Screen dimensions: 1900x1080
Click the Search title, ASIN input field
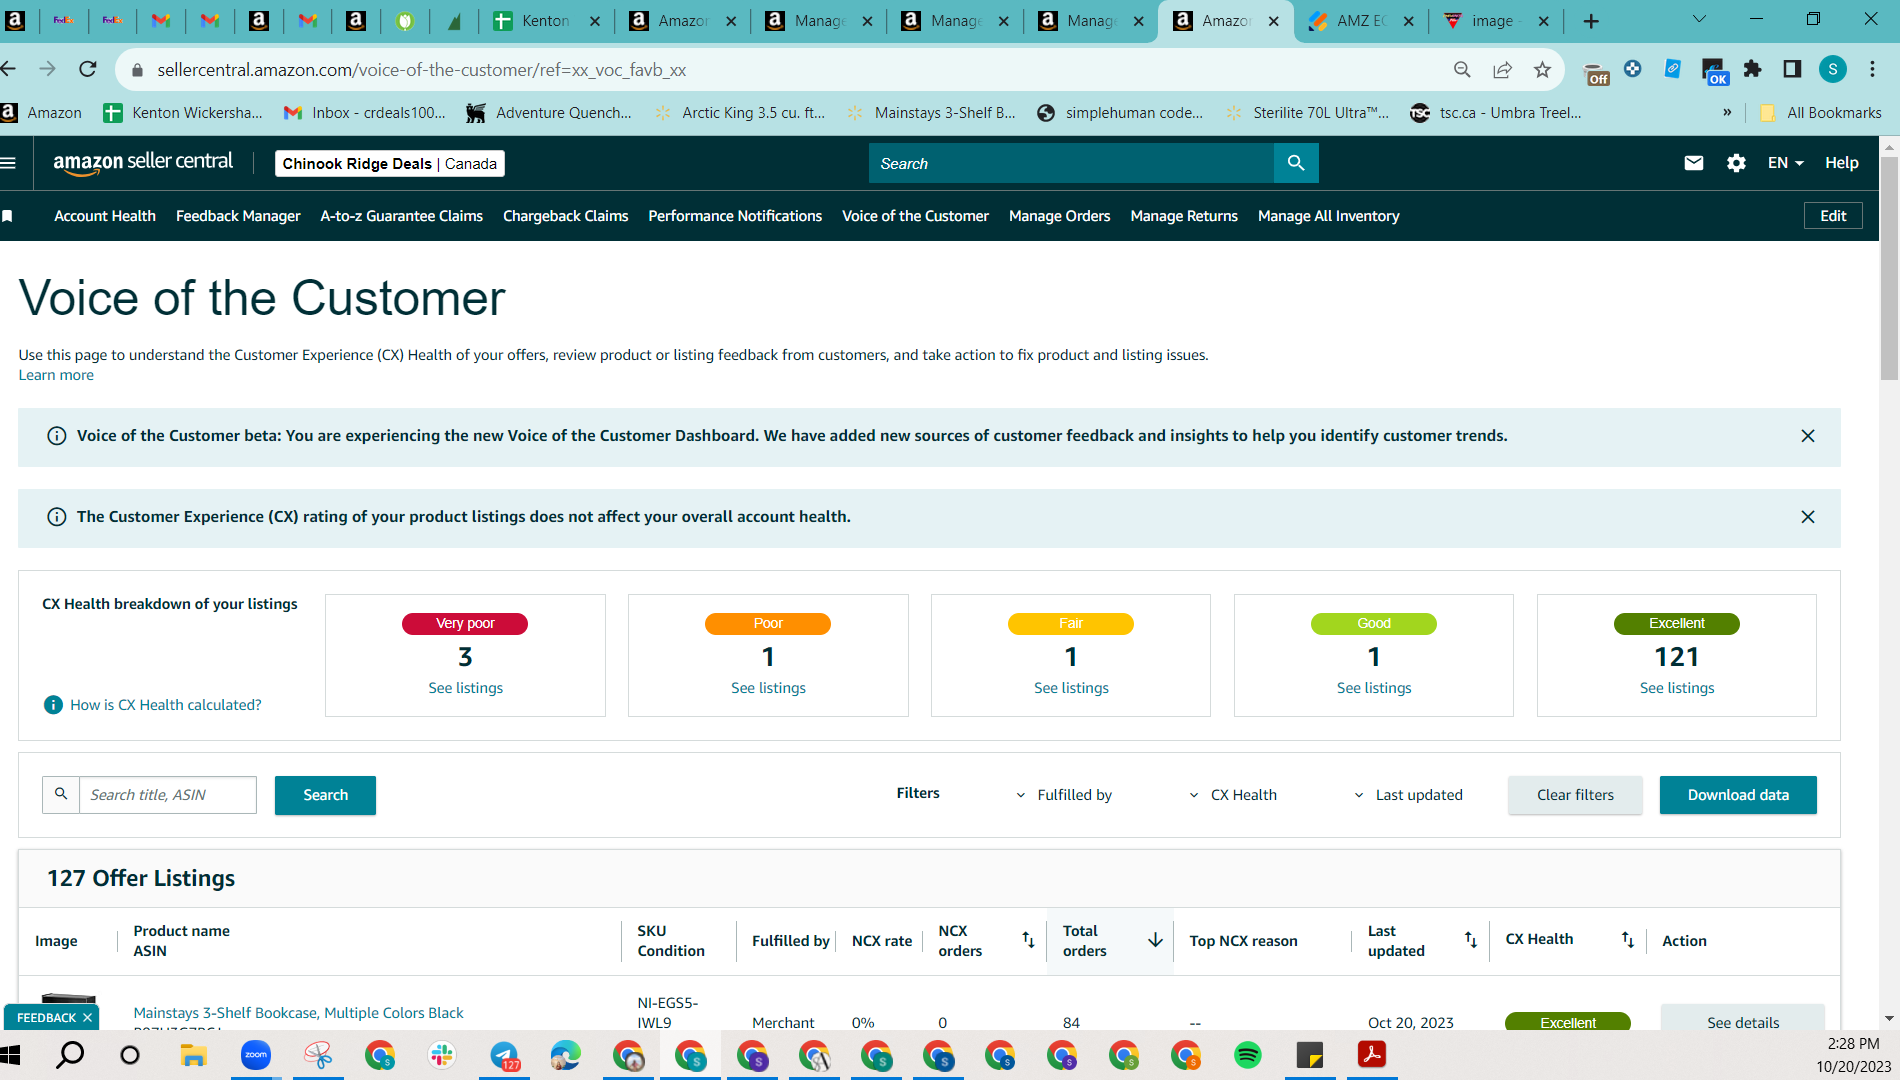pos(168,795)
